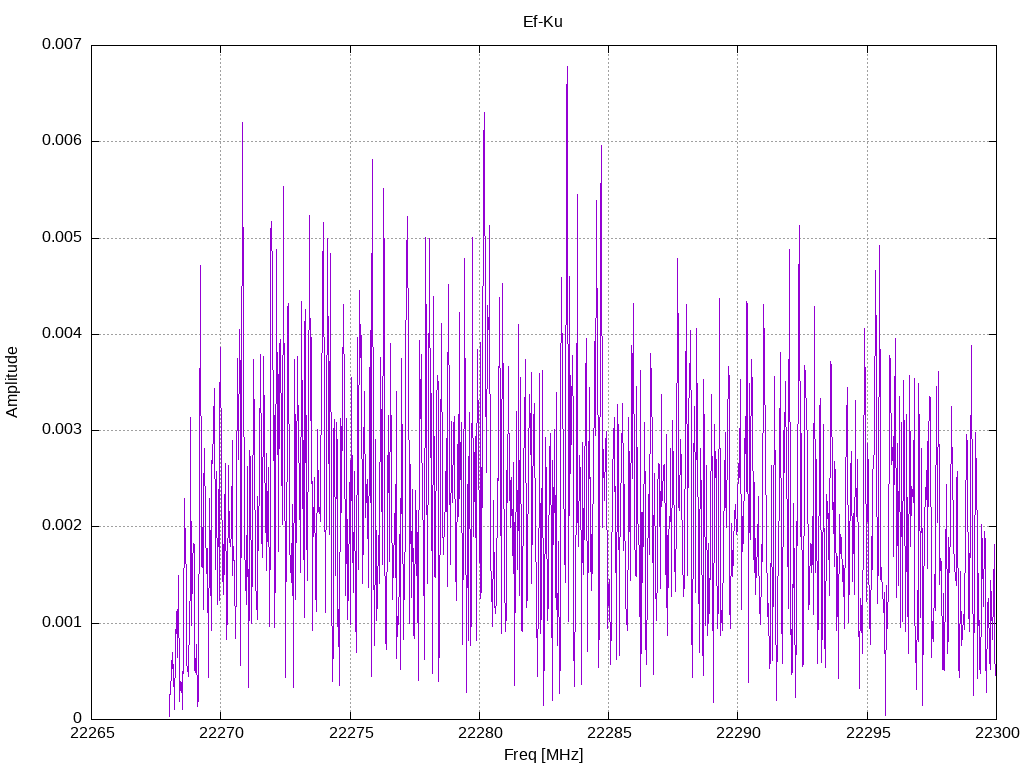Click the 0.006 y-axis tick label
The image size is (1024, 768).
pos(62,141)
